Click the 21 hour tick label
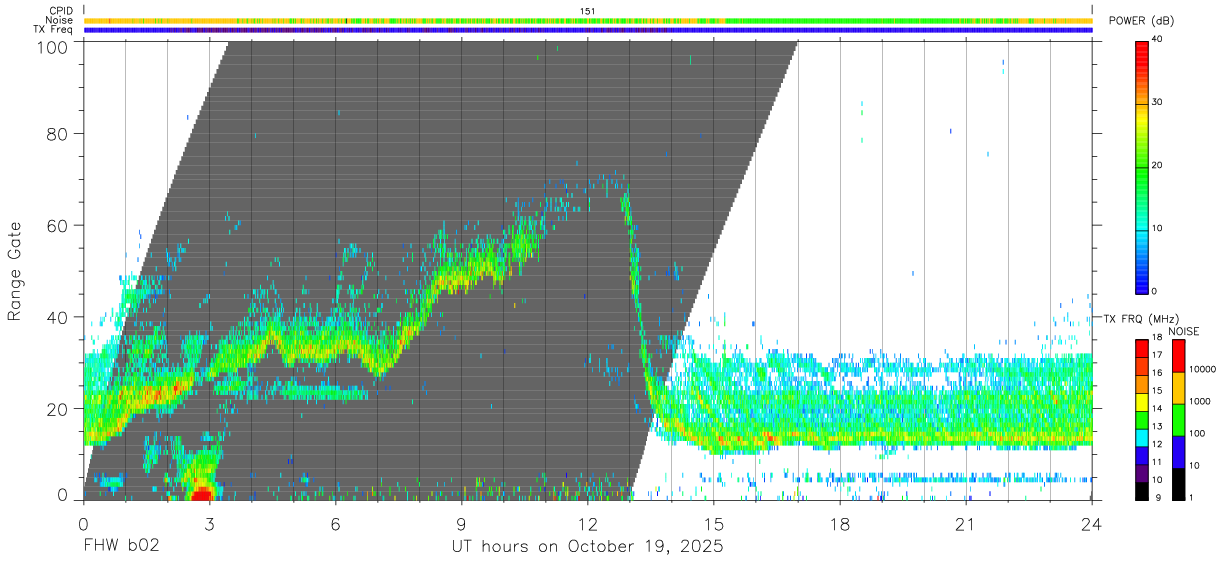 [x=966, y=523]
